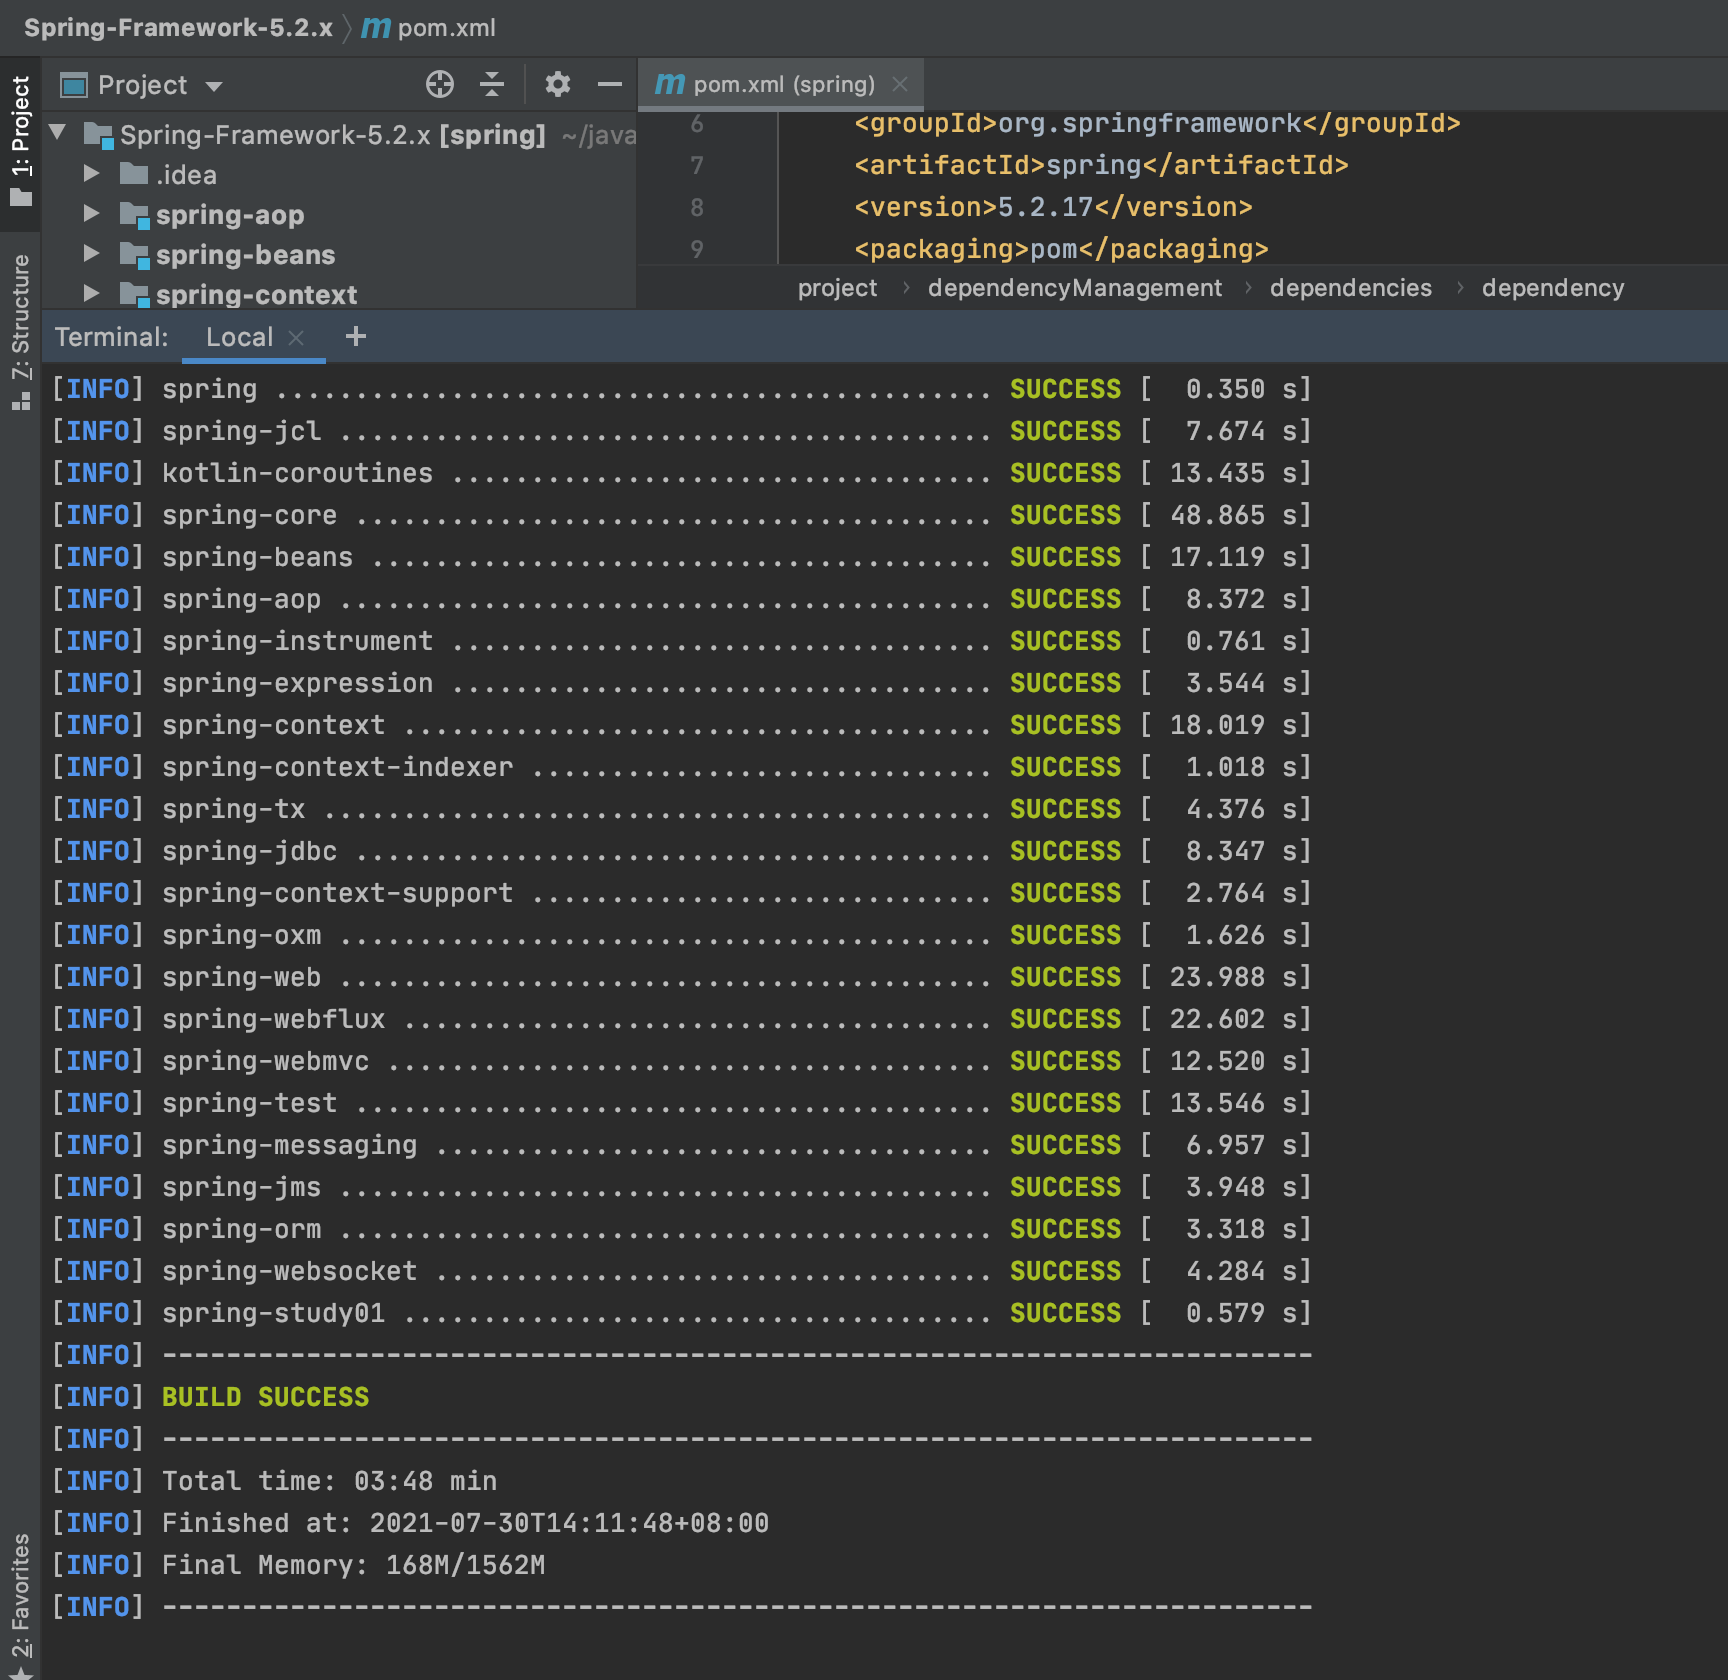1728x1680 pixels.
Task: Add a new terminal session with plus
Action: click(356, 337)
